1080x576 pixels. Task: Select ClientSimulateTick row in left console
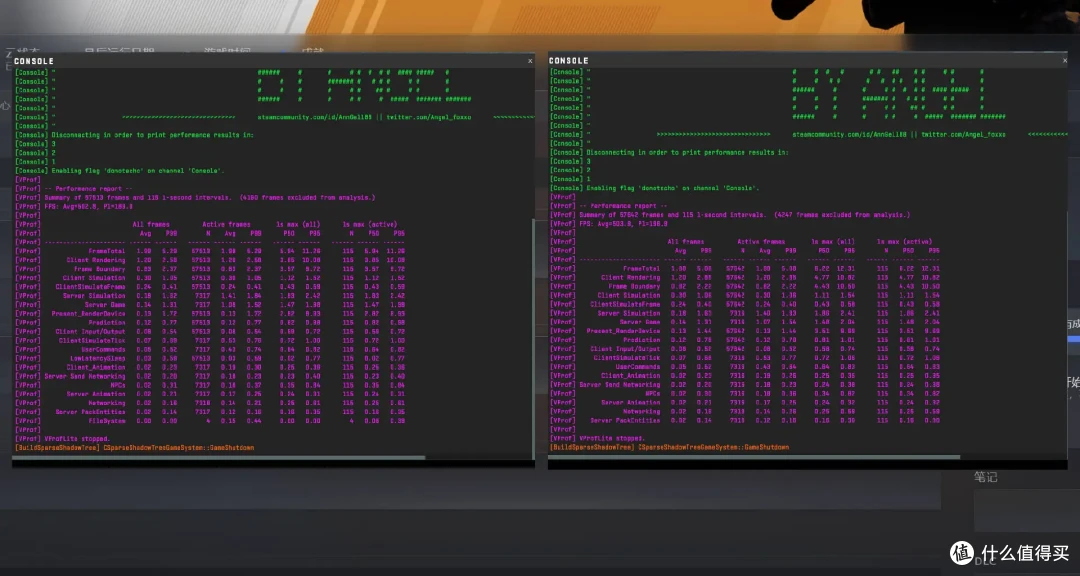210,340
